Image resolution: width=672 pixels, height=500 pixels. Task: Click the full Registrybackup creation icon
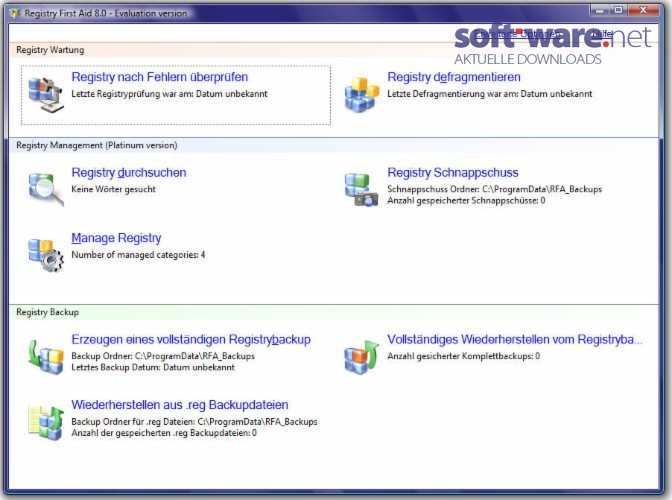(46, 356)
